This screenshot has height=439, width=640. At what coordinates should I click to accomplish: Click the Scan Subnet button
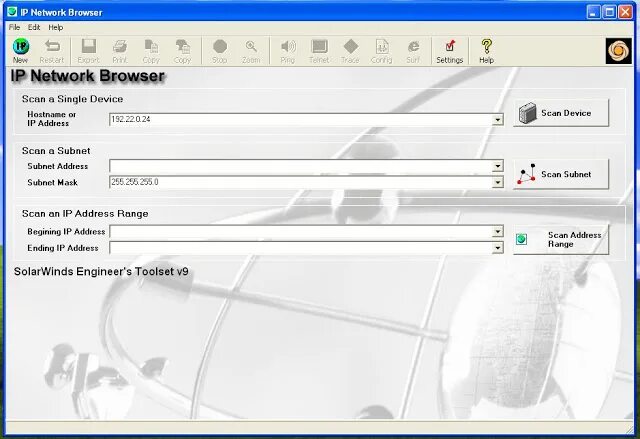561,174
